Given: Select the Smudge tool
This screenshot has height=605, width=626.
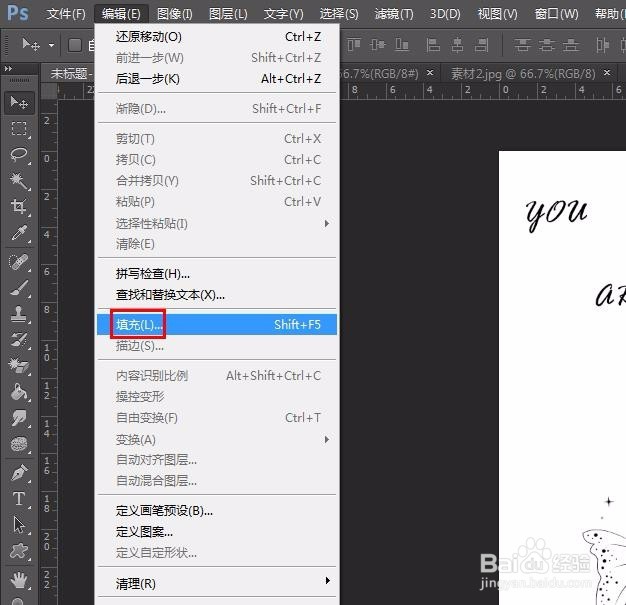Looking at the screenshot, I should click(19, 418).
